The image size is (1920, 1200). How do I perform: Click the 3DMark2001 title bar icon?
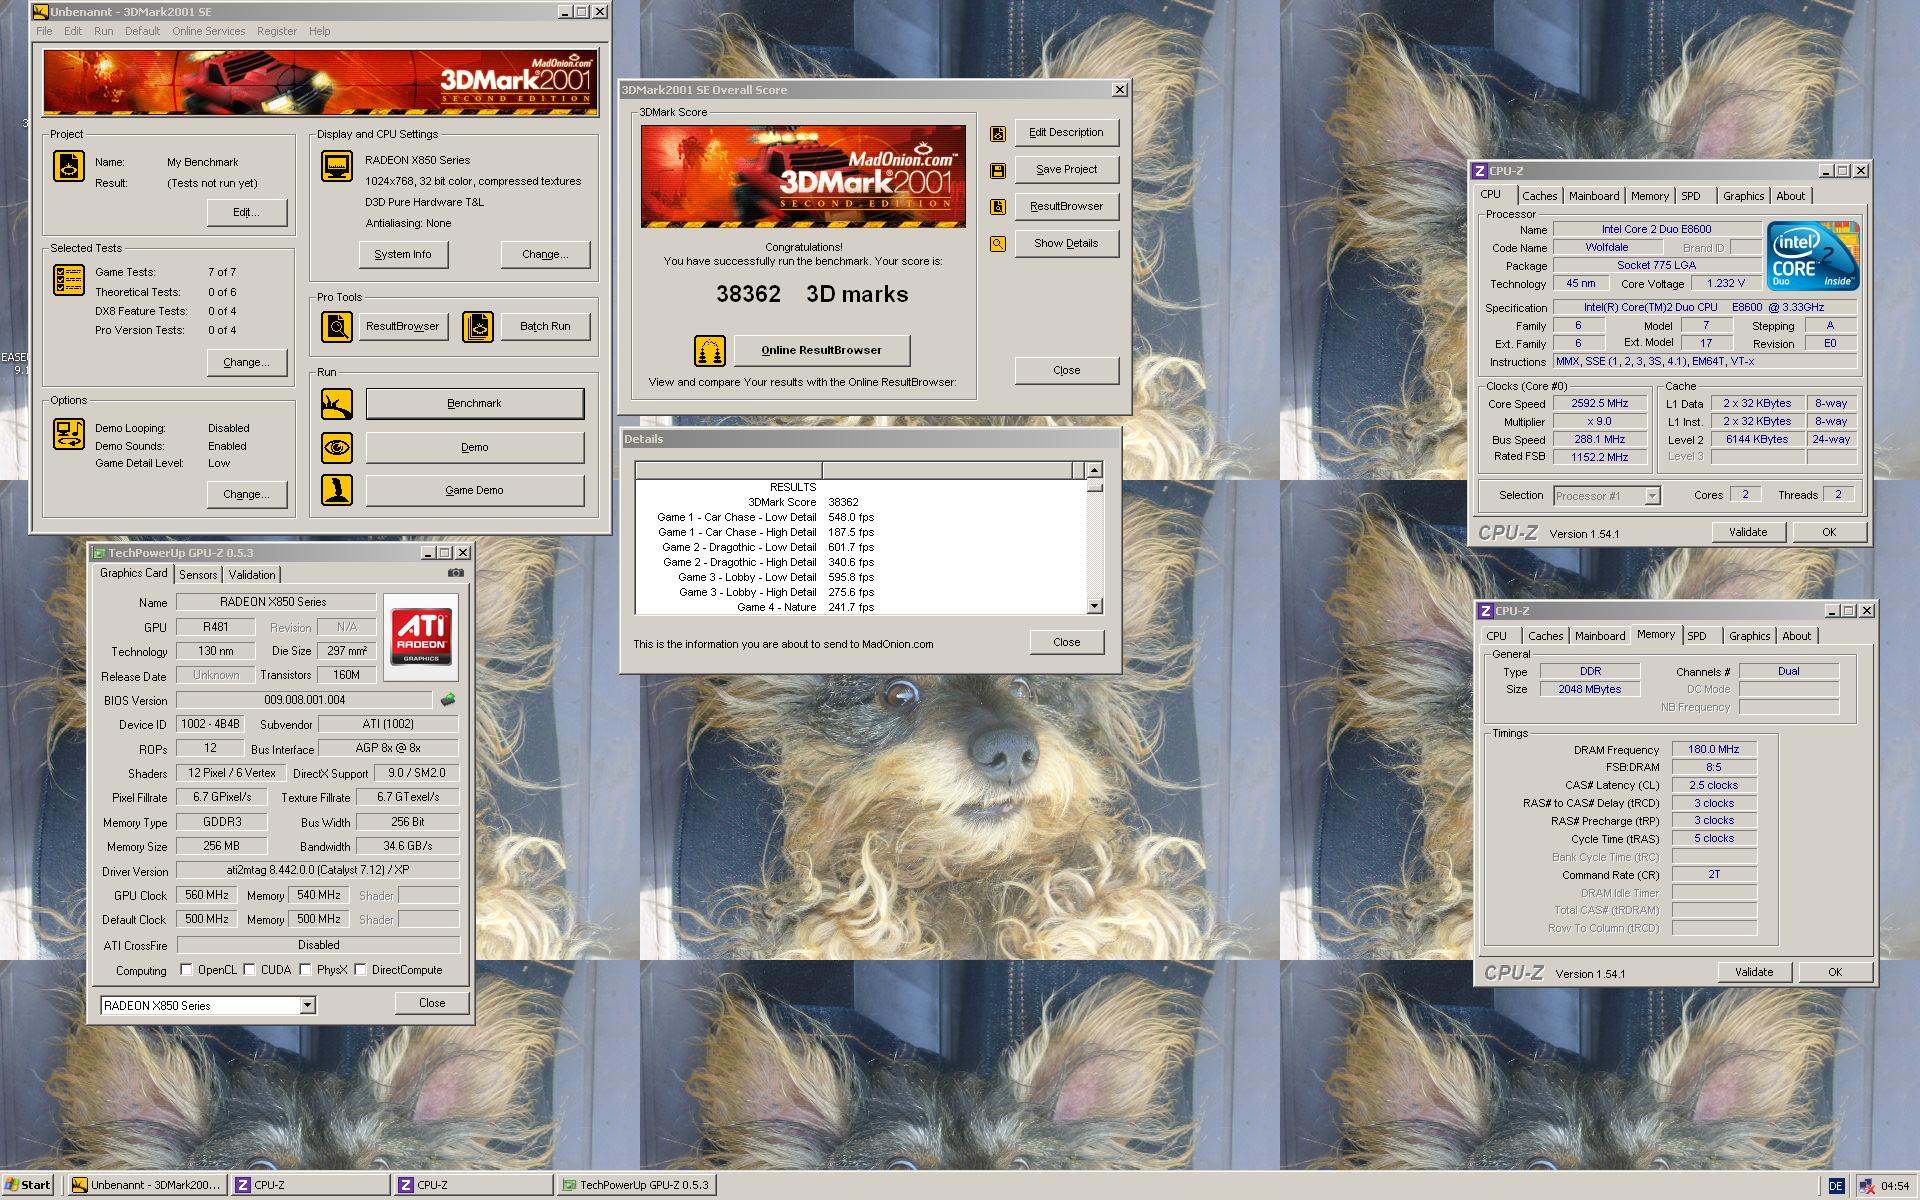[x=41, y=12]
